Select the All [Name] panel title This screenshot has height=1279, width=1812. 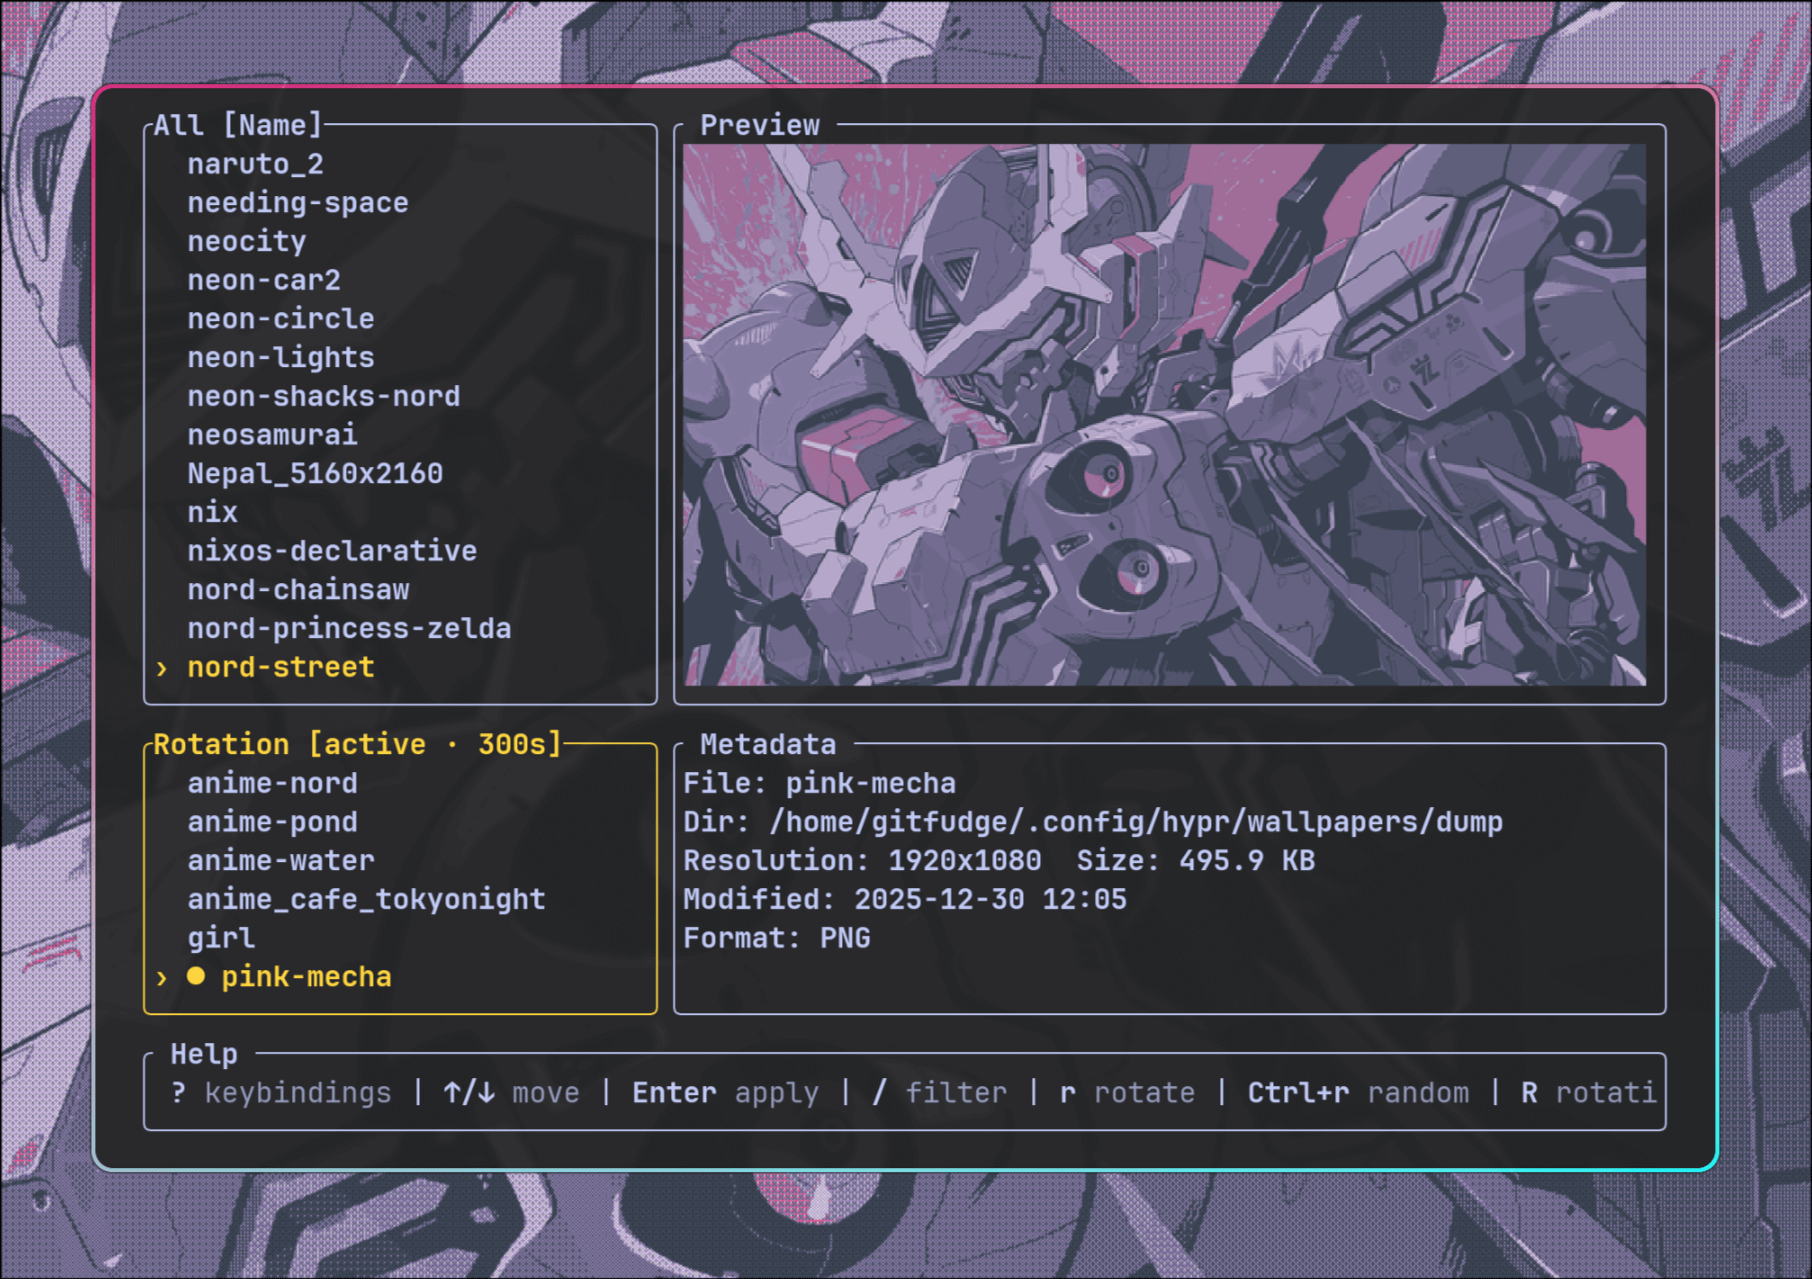coord(238,125)
